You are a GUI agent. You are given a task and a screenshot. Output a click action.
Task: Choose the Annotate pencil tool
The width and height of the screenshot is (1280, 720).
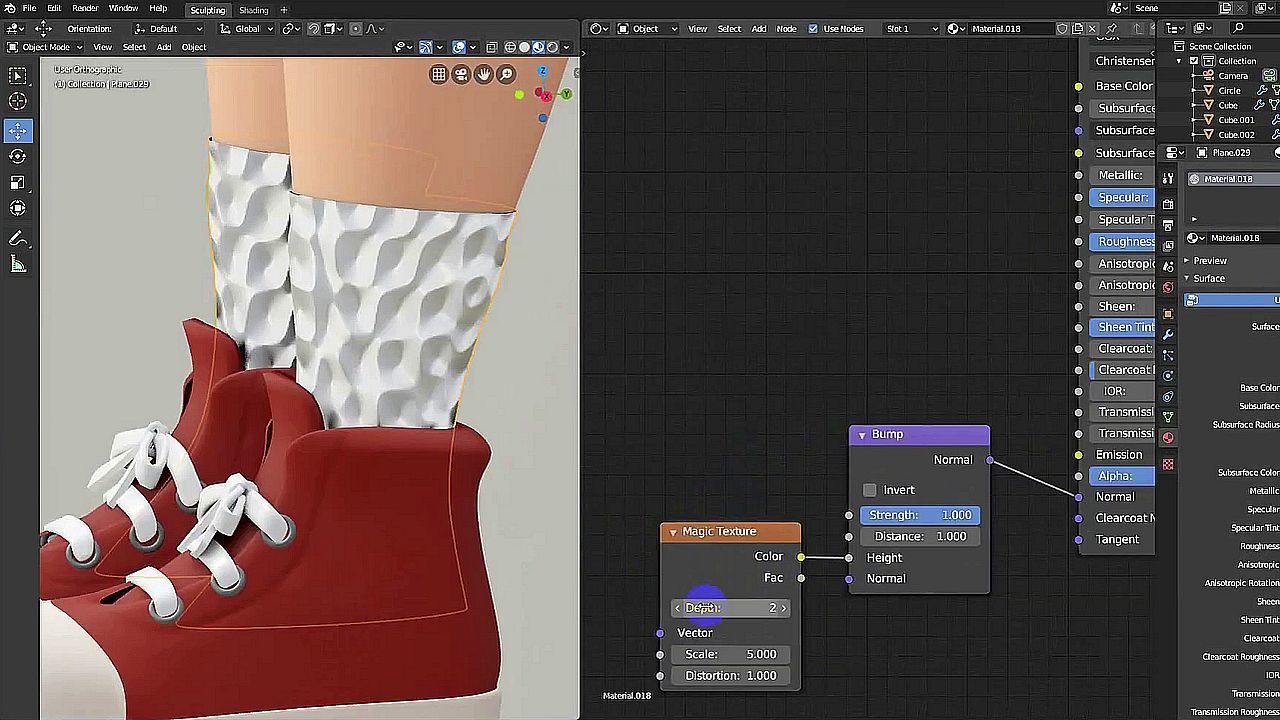click(18, 239)
